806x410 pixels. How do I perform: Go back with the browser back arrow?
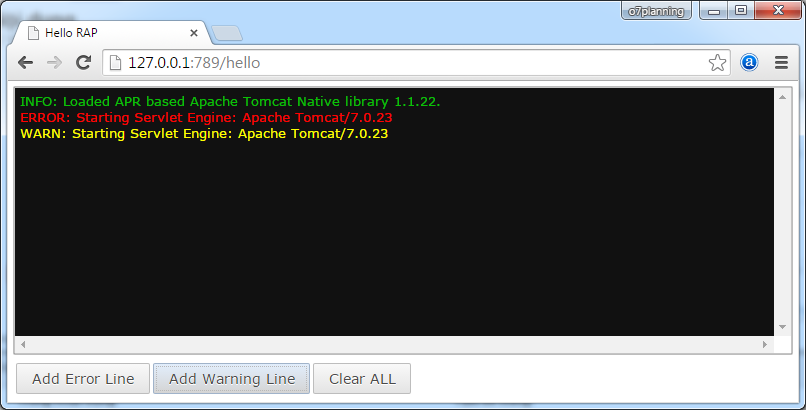[25, 63]
